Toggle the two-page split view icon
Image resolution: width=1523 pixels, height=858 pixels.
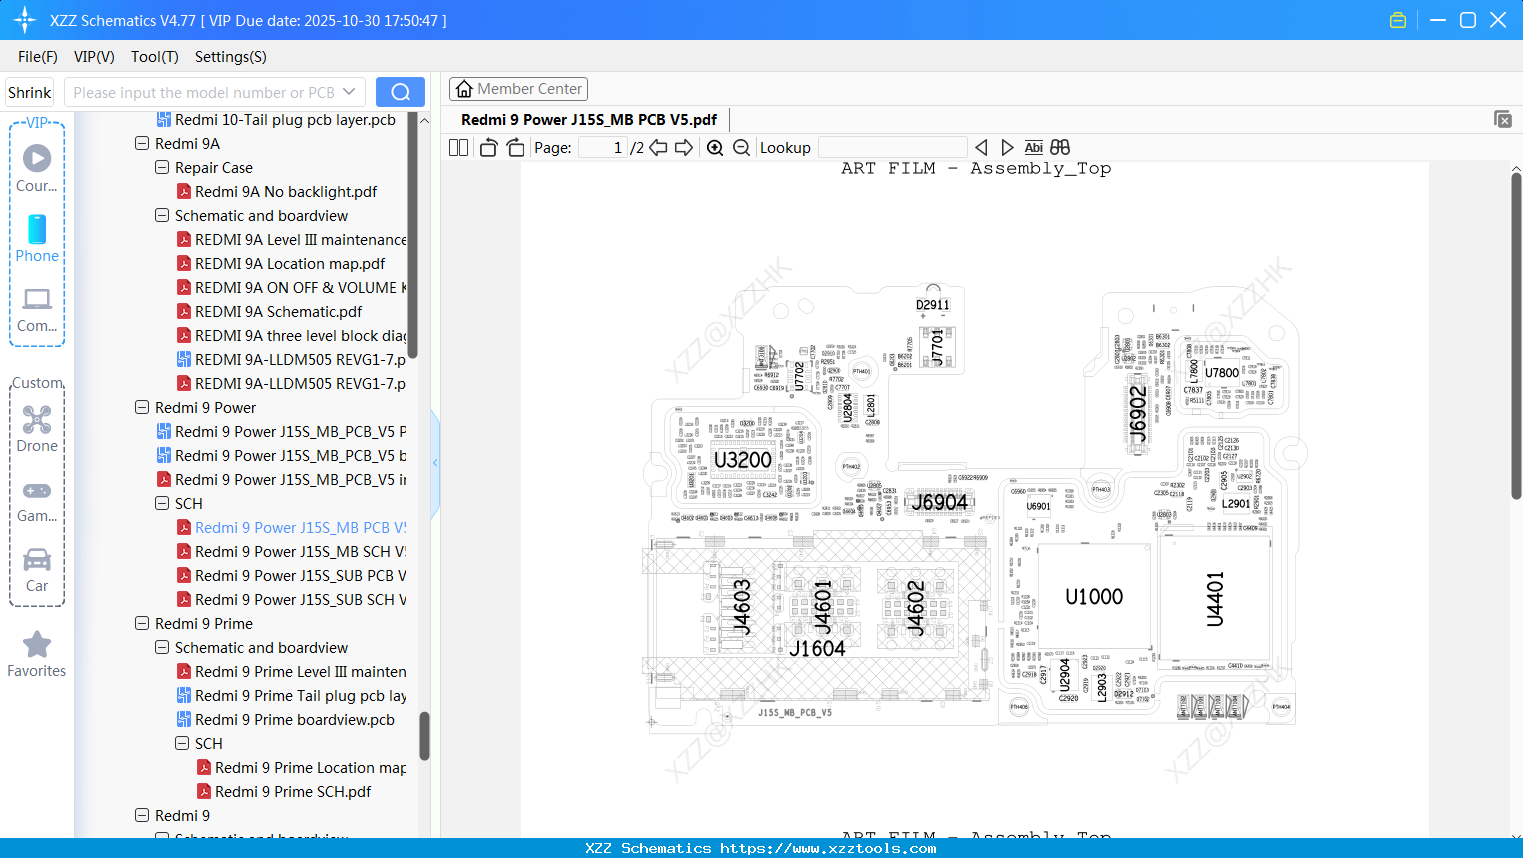(459, 148)
